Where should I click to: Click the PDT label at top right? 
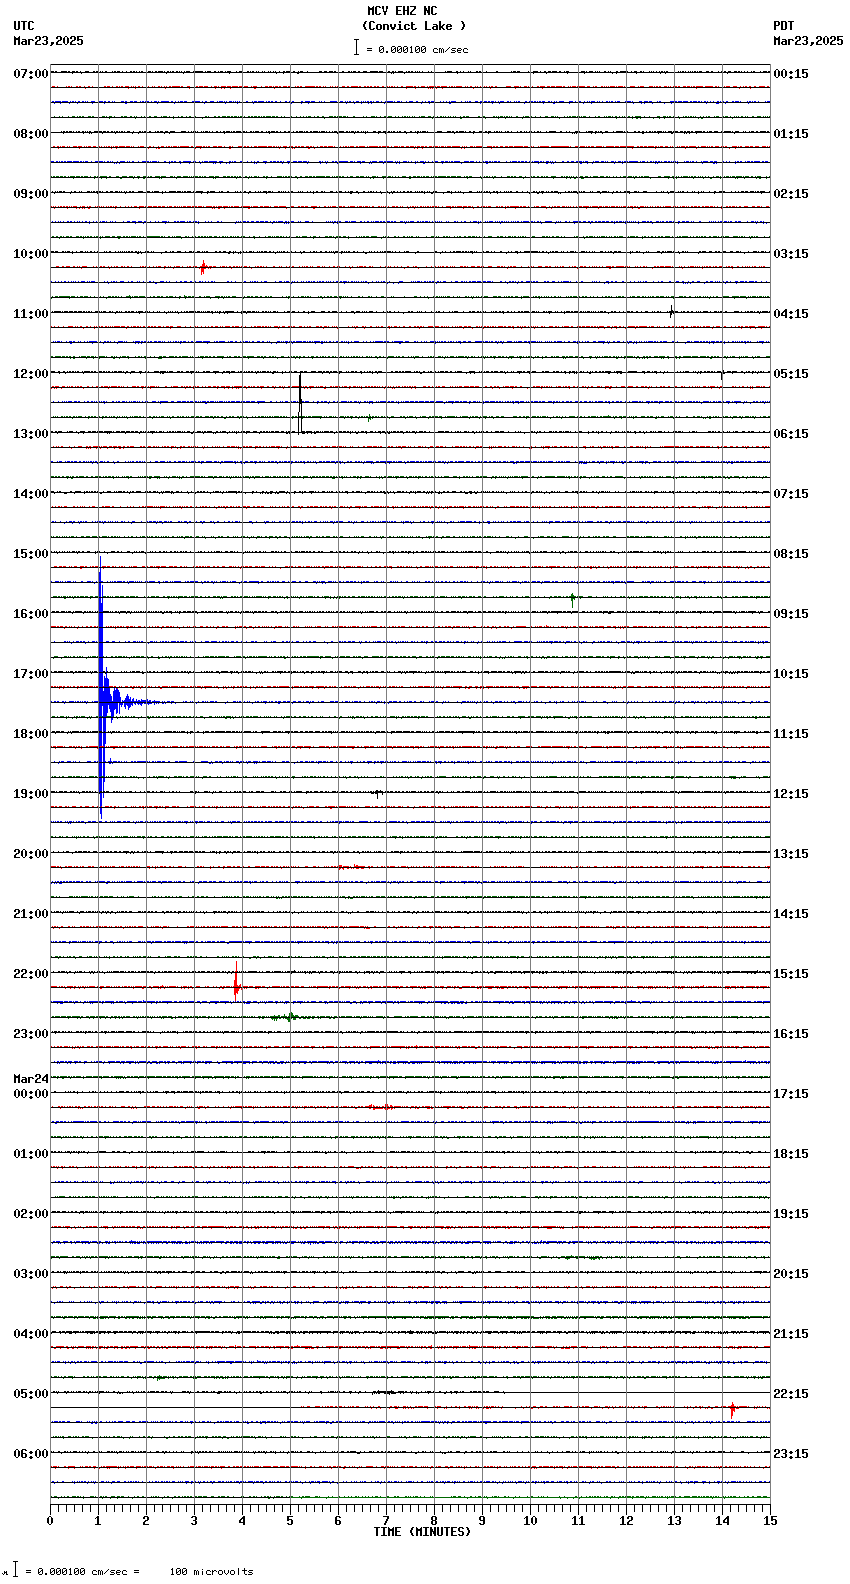tap(784, 26)
